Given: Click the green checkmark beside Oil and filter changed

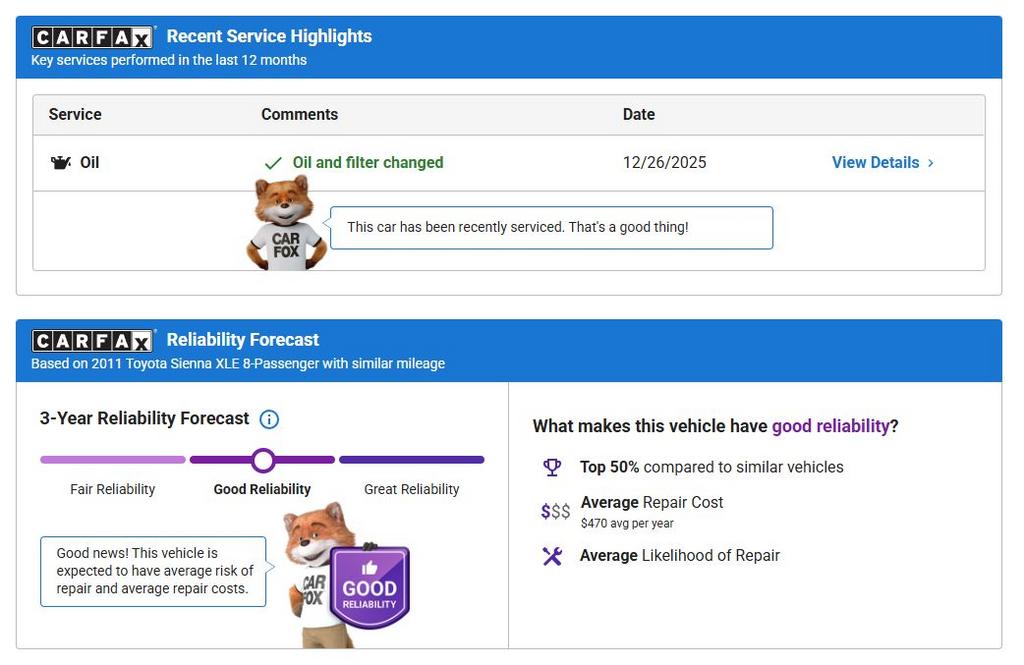Looking at the screenshot, I should (x=272, y=163).
